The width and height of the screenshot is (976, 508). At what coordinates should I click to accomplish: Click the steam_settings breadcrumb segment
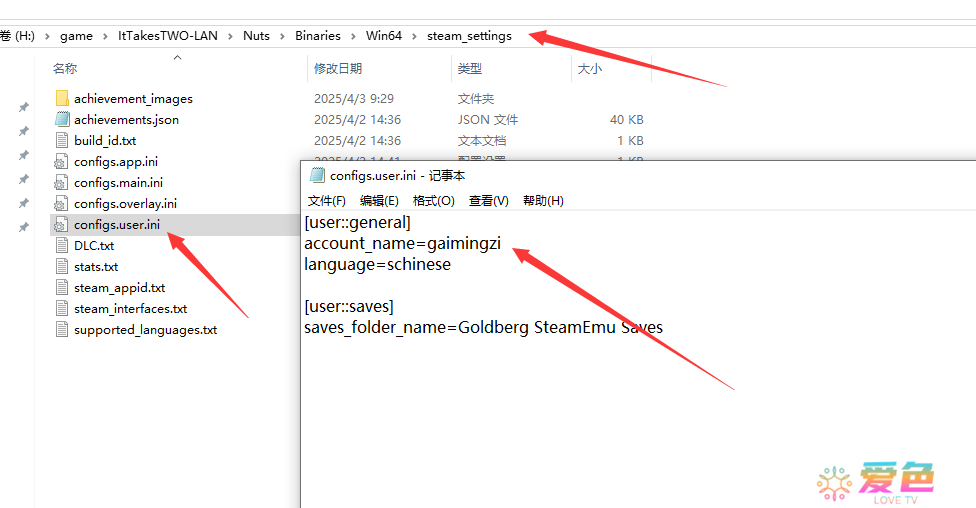click(x=469, y=36)
